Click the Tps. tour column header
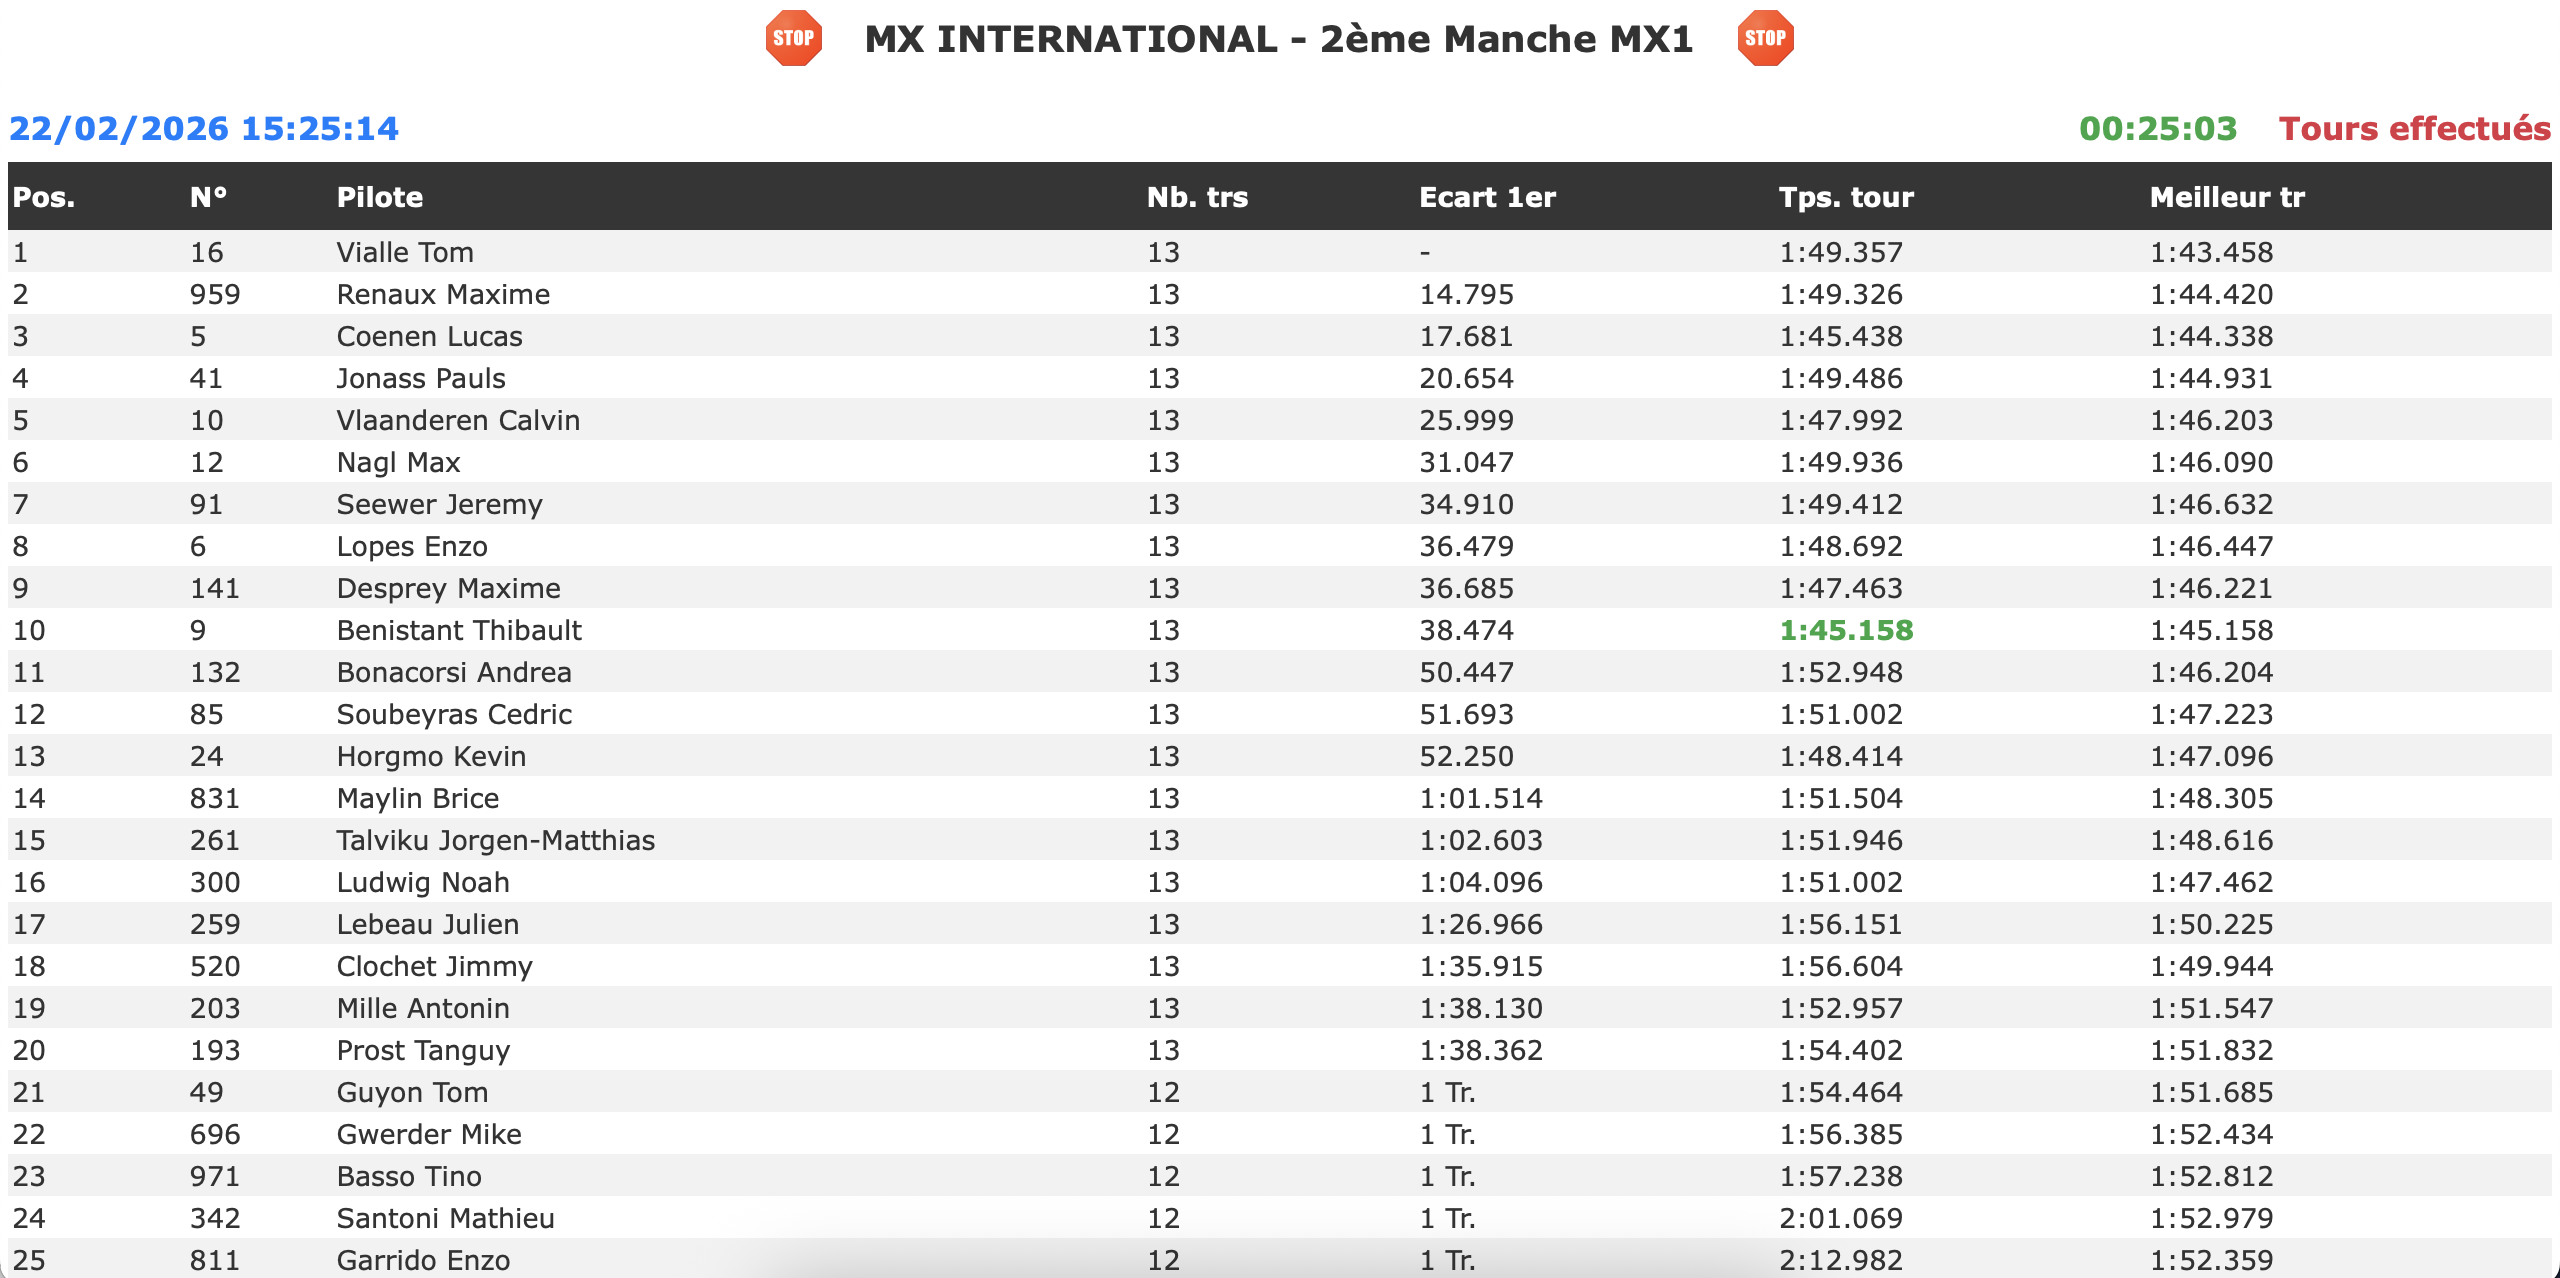 coord(1846,197)
